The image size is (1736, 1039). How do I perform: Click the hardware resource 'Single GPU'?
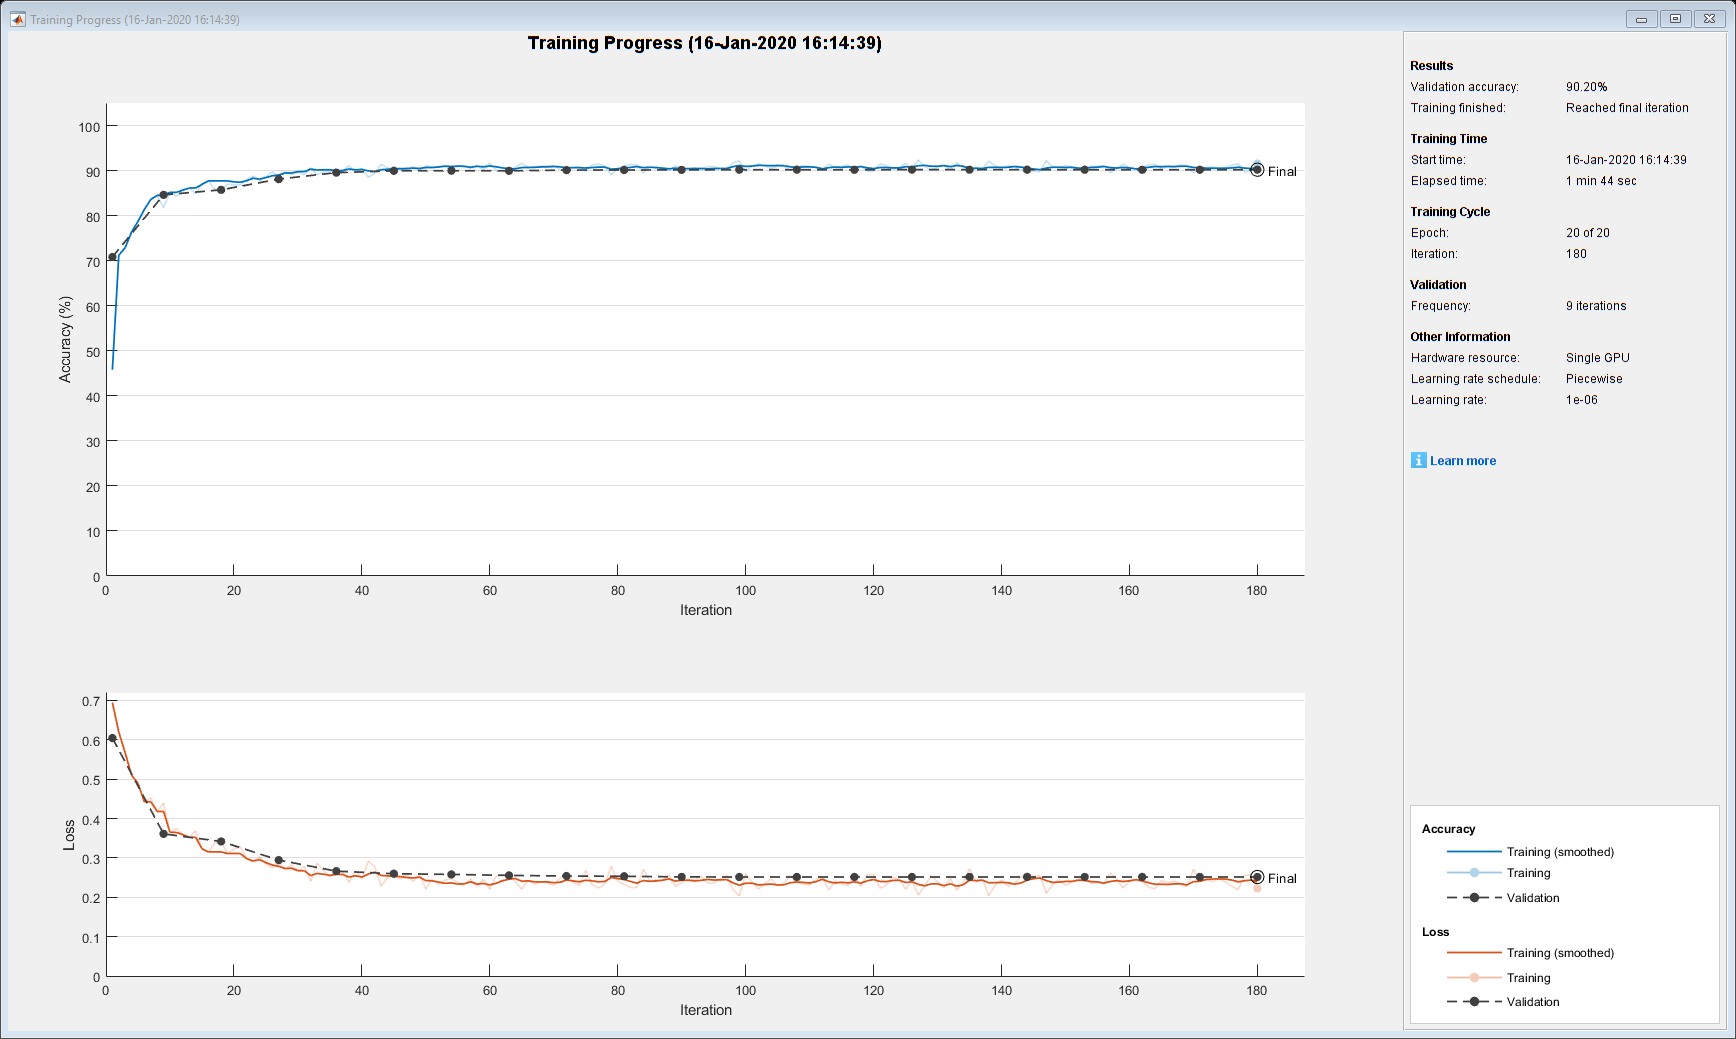click(x=1598, y=358)
